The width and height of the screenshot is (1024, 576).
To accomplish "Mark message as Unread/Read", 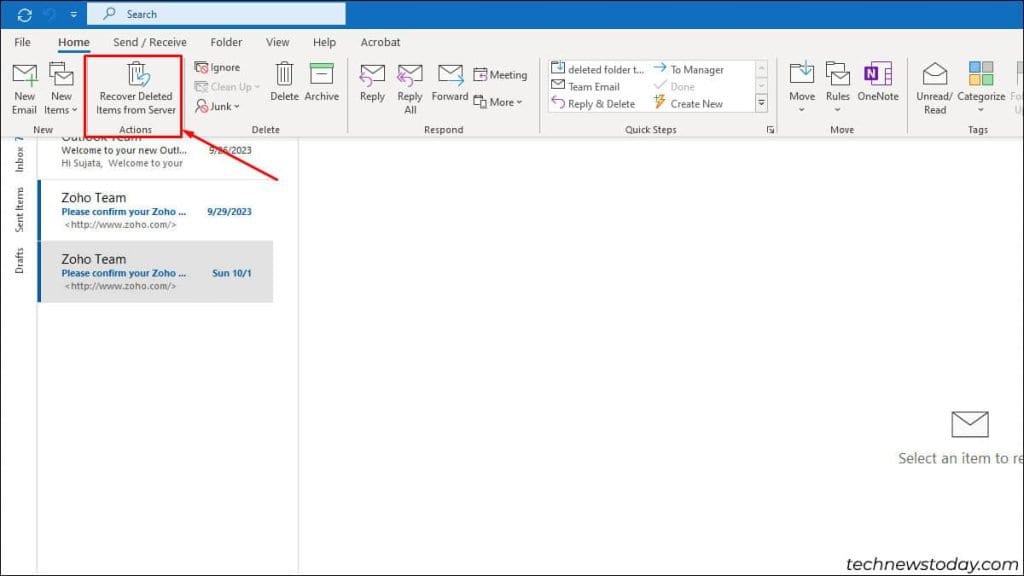I will point(934,86).
